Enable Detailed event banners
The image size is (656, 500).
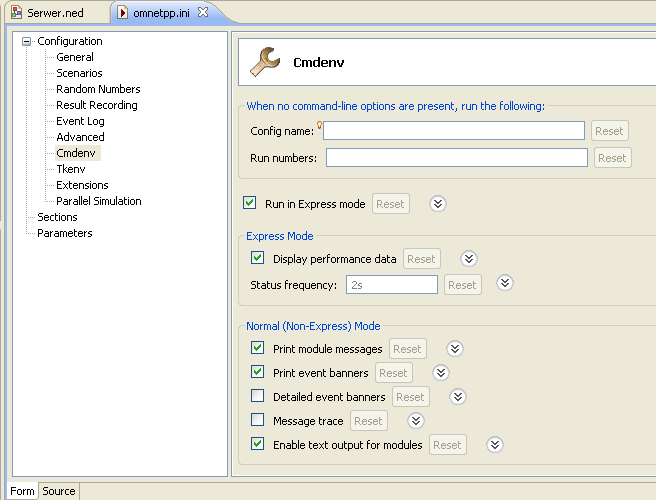(258, 396)
